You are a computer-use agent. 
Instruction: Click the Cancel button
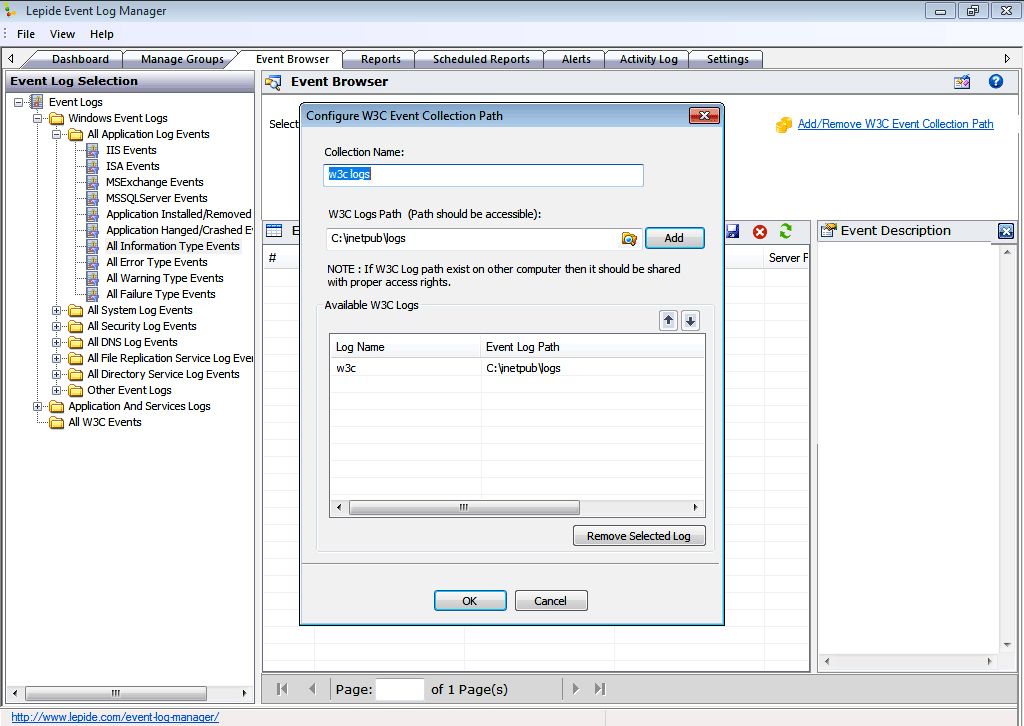click(551, 601)
